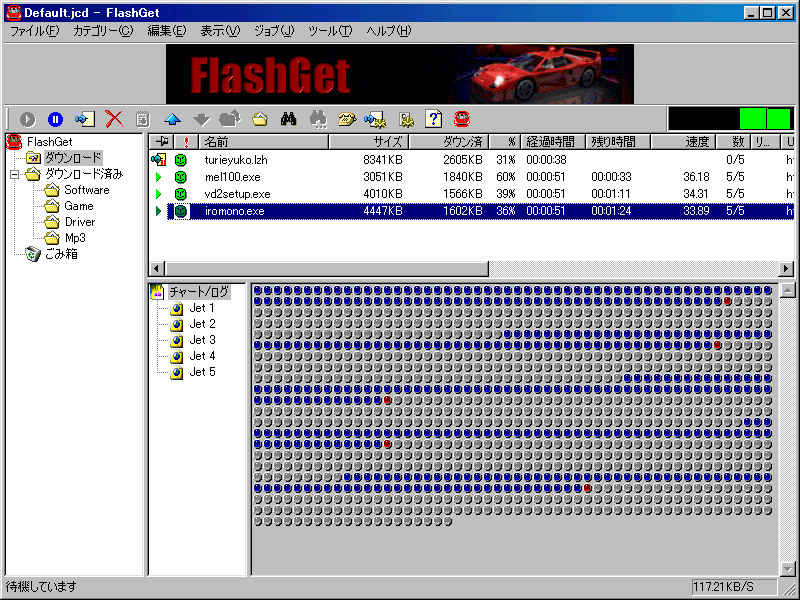
Task: Click the left arrow of the horizontal scrollbar
Action: tap(157, 268)
